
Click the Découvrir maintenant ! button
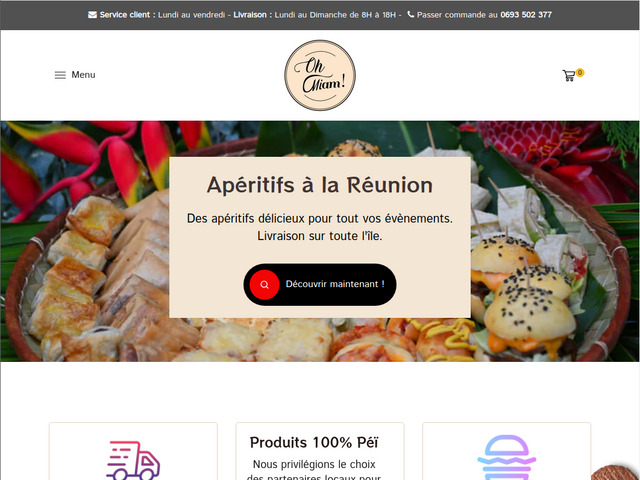click(x=320, y=284)
